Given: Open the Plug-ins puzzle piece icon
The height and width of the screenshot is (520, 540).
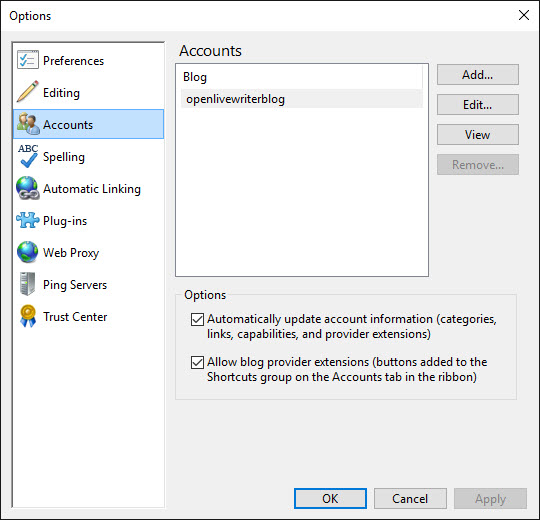Looking at the screenshot, I should 28,220.
